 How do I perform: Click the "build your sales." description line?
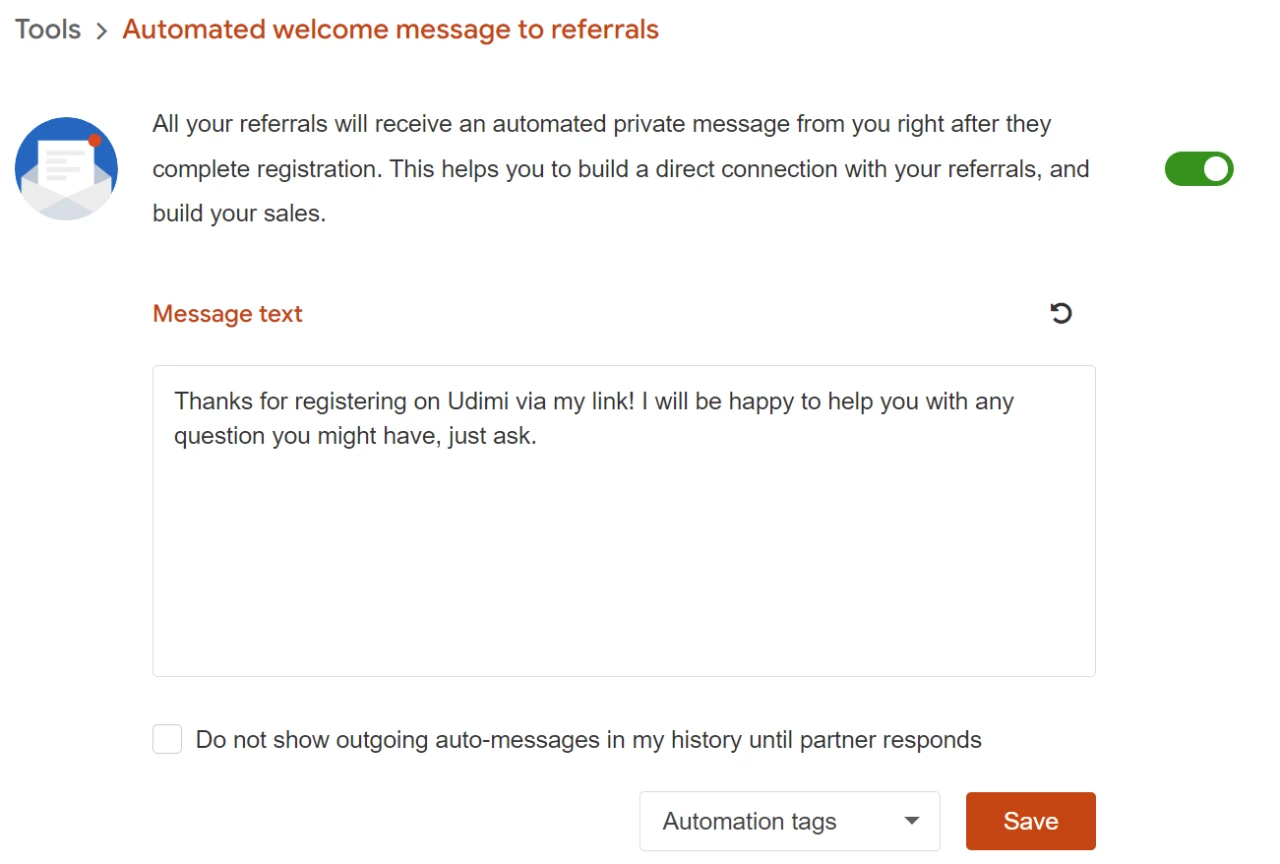[x=239, y=213]
